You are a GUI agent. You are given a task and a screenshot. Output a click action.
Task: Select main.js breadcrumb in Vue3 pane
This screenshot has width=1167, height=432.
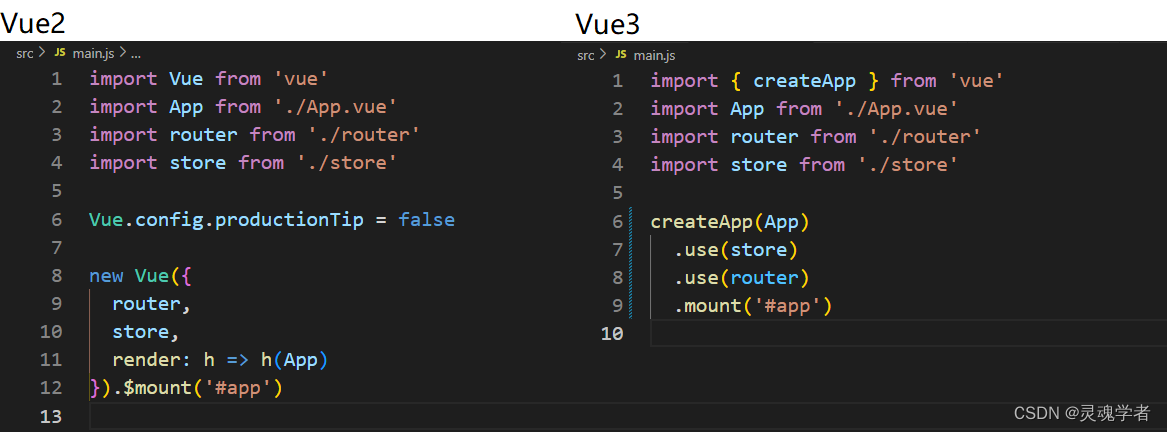(654, 55)
